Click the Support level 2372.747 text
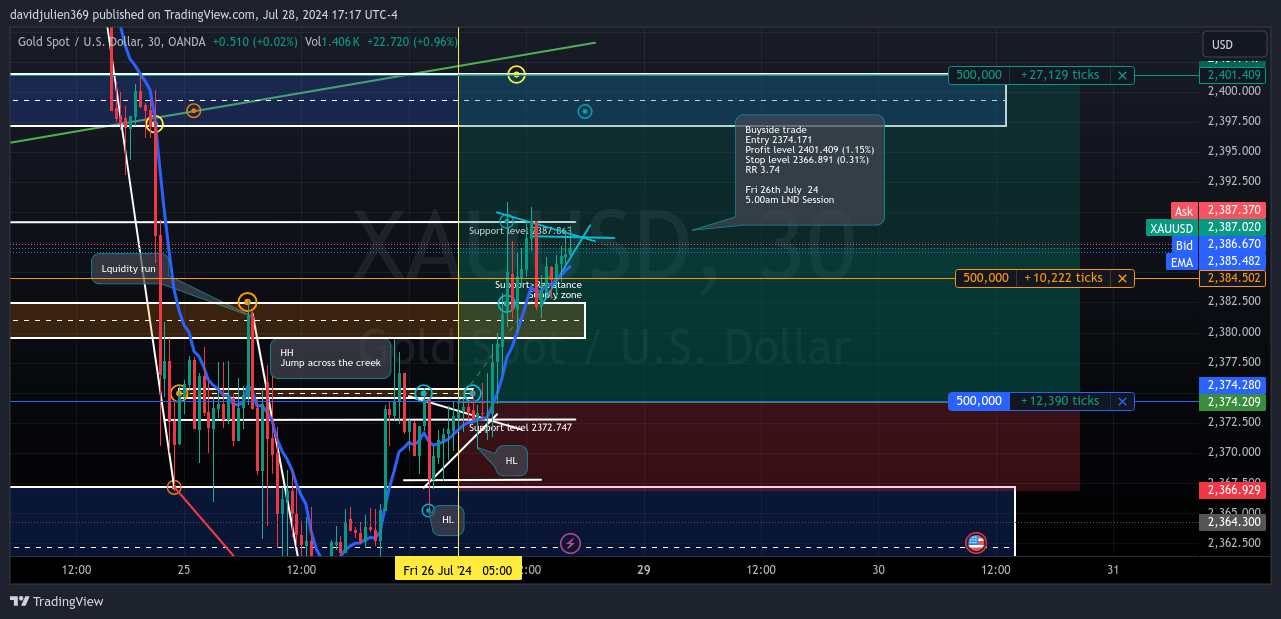The width and height of the screenshot is (1281, 619). click(x=520, y=428)
